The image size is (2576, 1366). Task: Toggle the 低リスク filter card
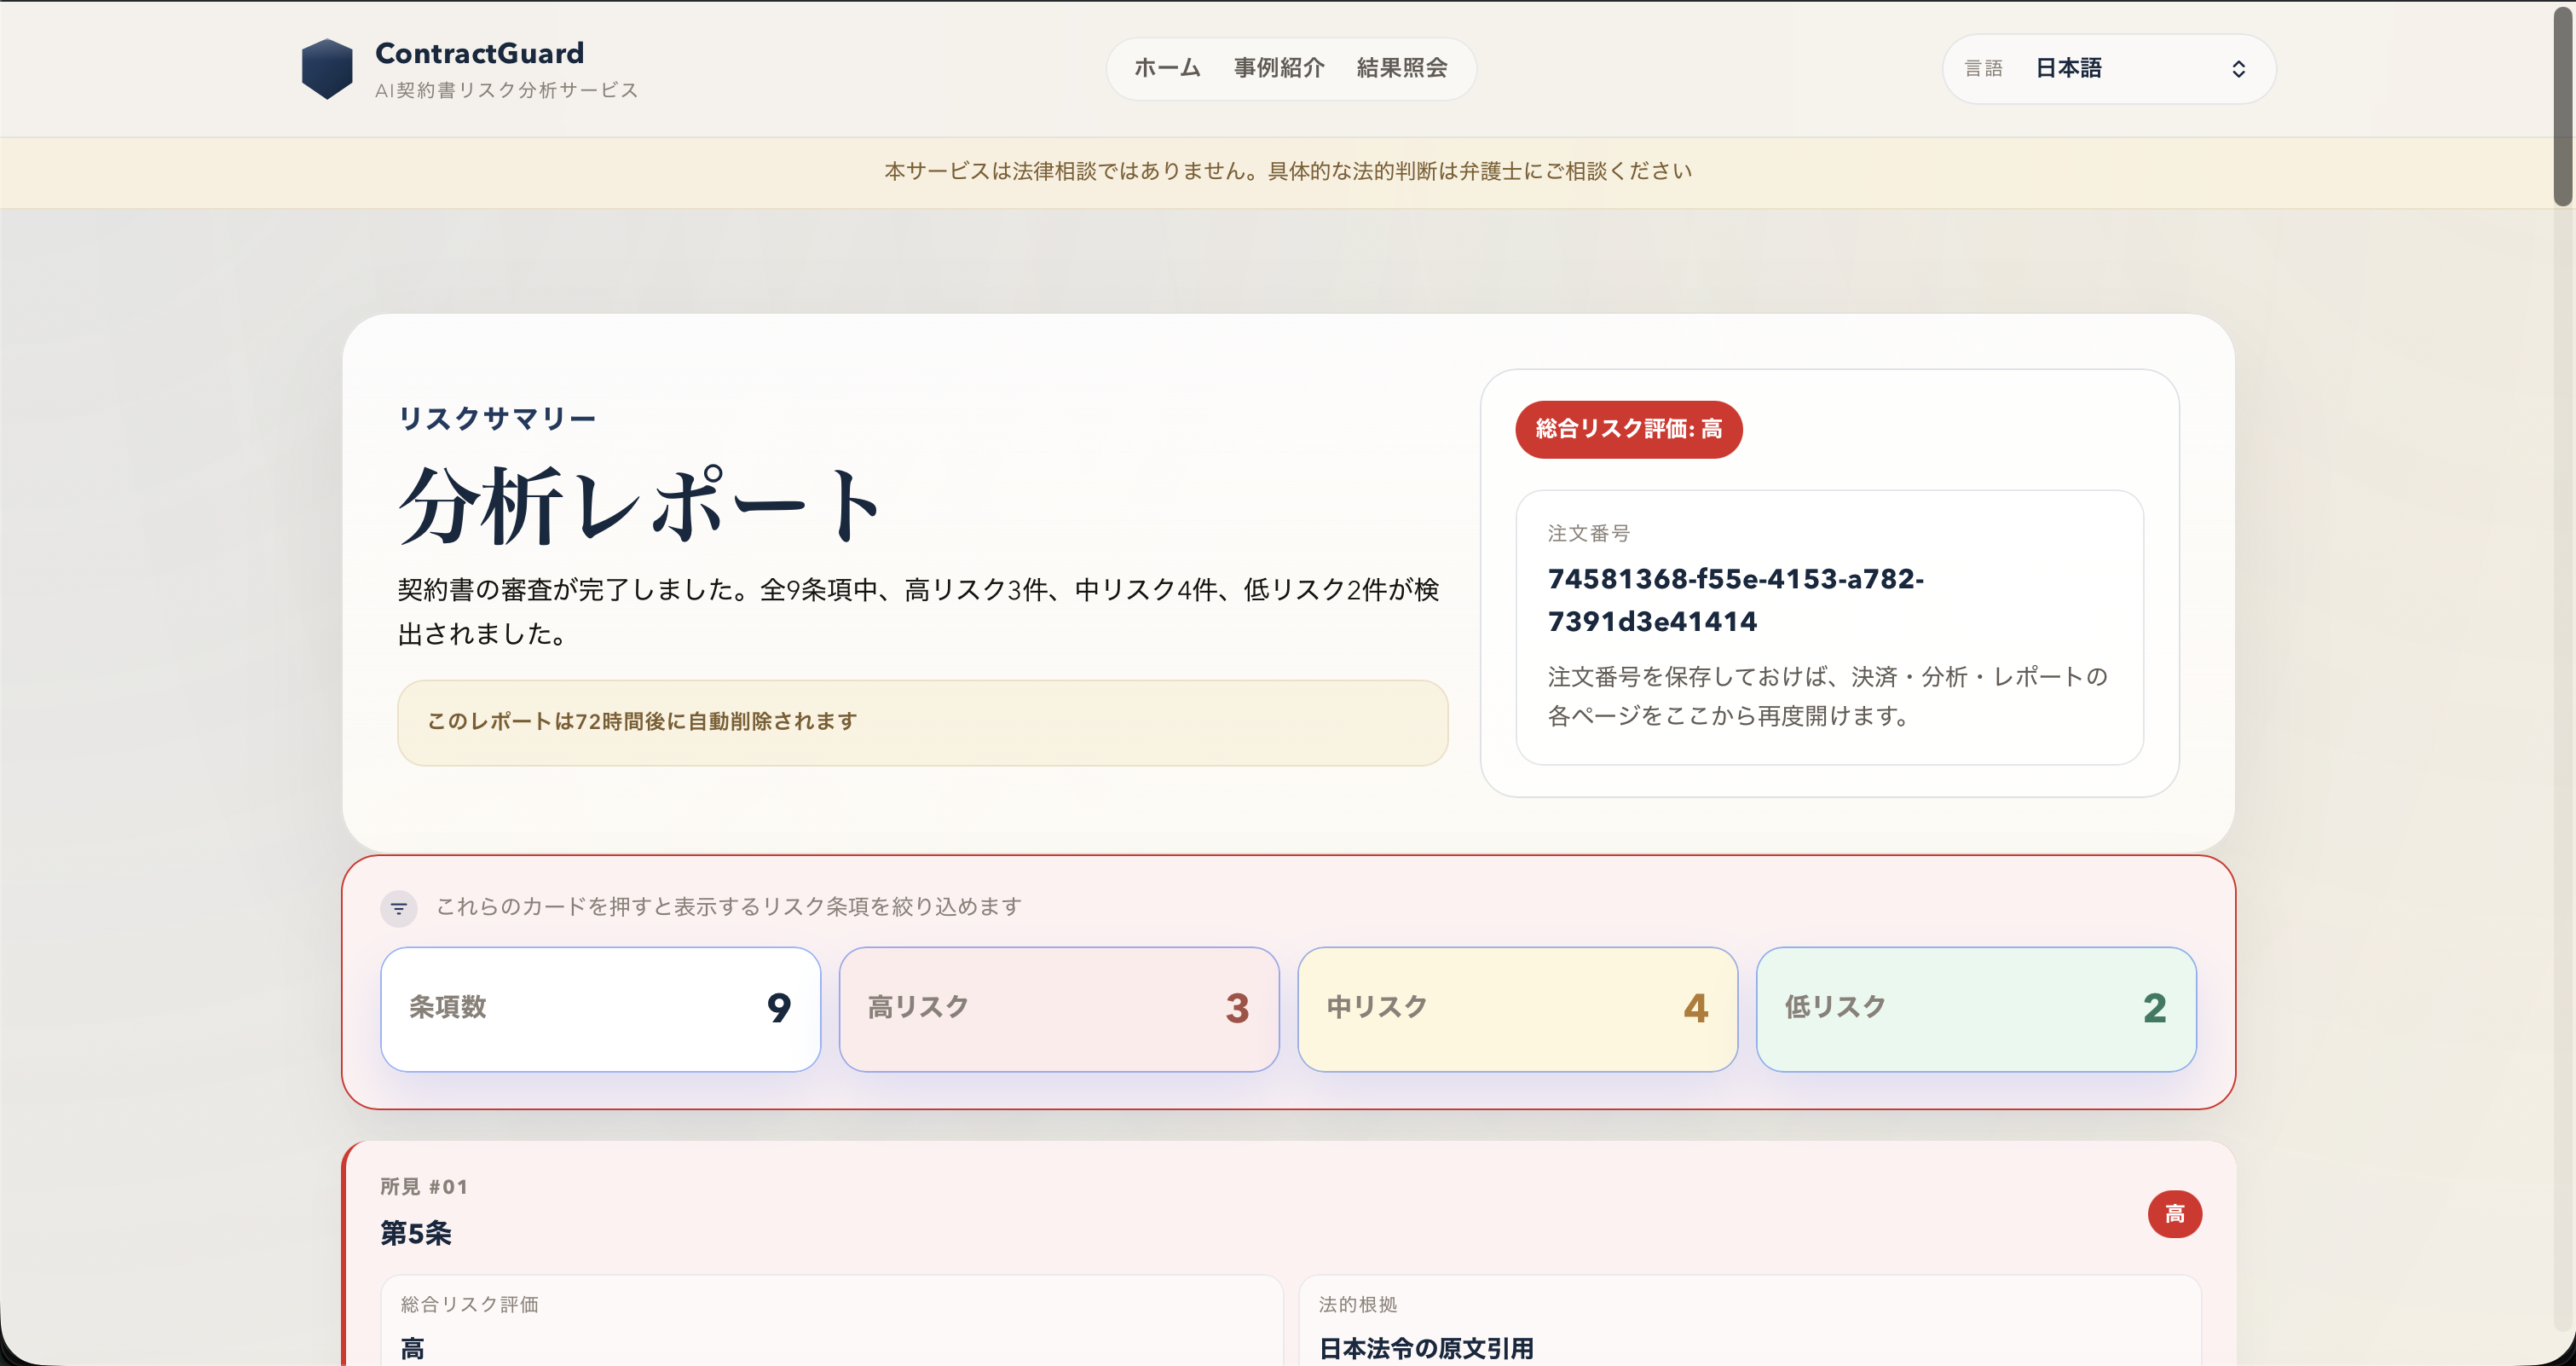click(x=1976, y=1009)
